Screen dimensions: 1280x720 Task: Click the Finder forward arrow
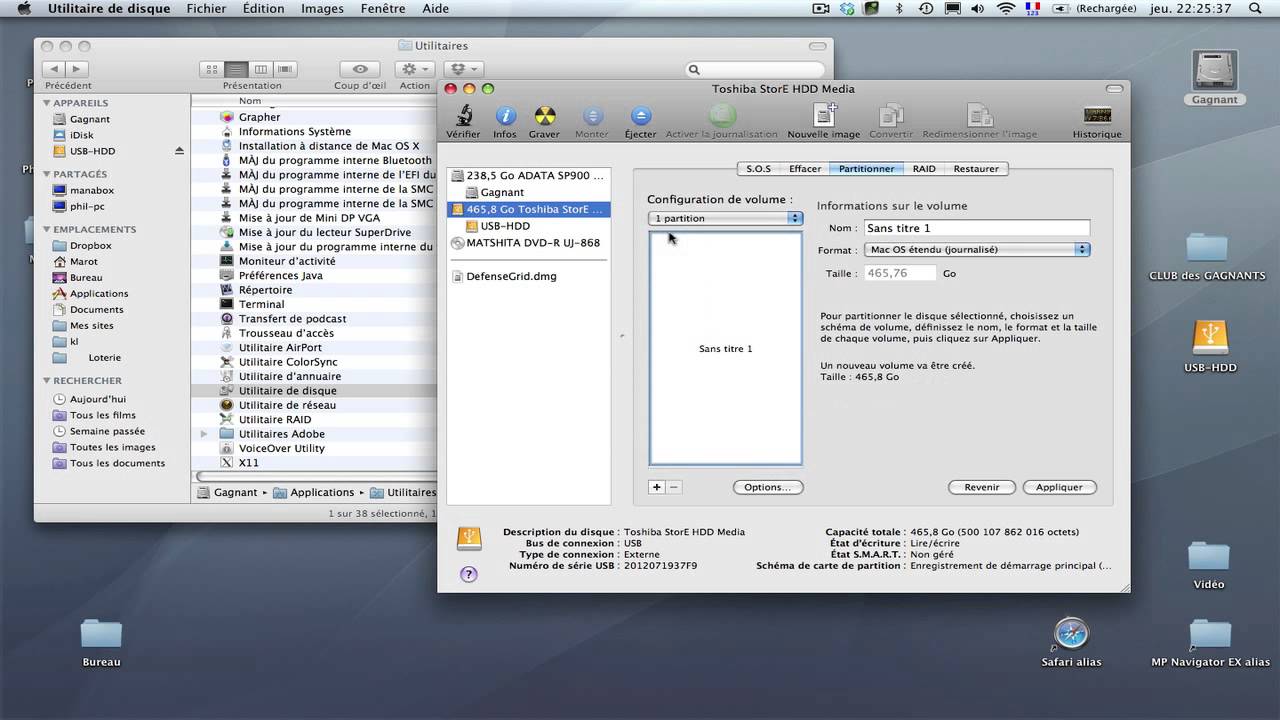tap(76, 69)
